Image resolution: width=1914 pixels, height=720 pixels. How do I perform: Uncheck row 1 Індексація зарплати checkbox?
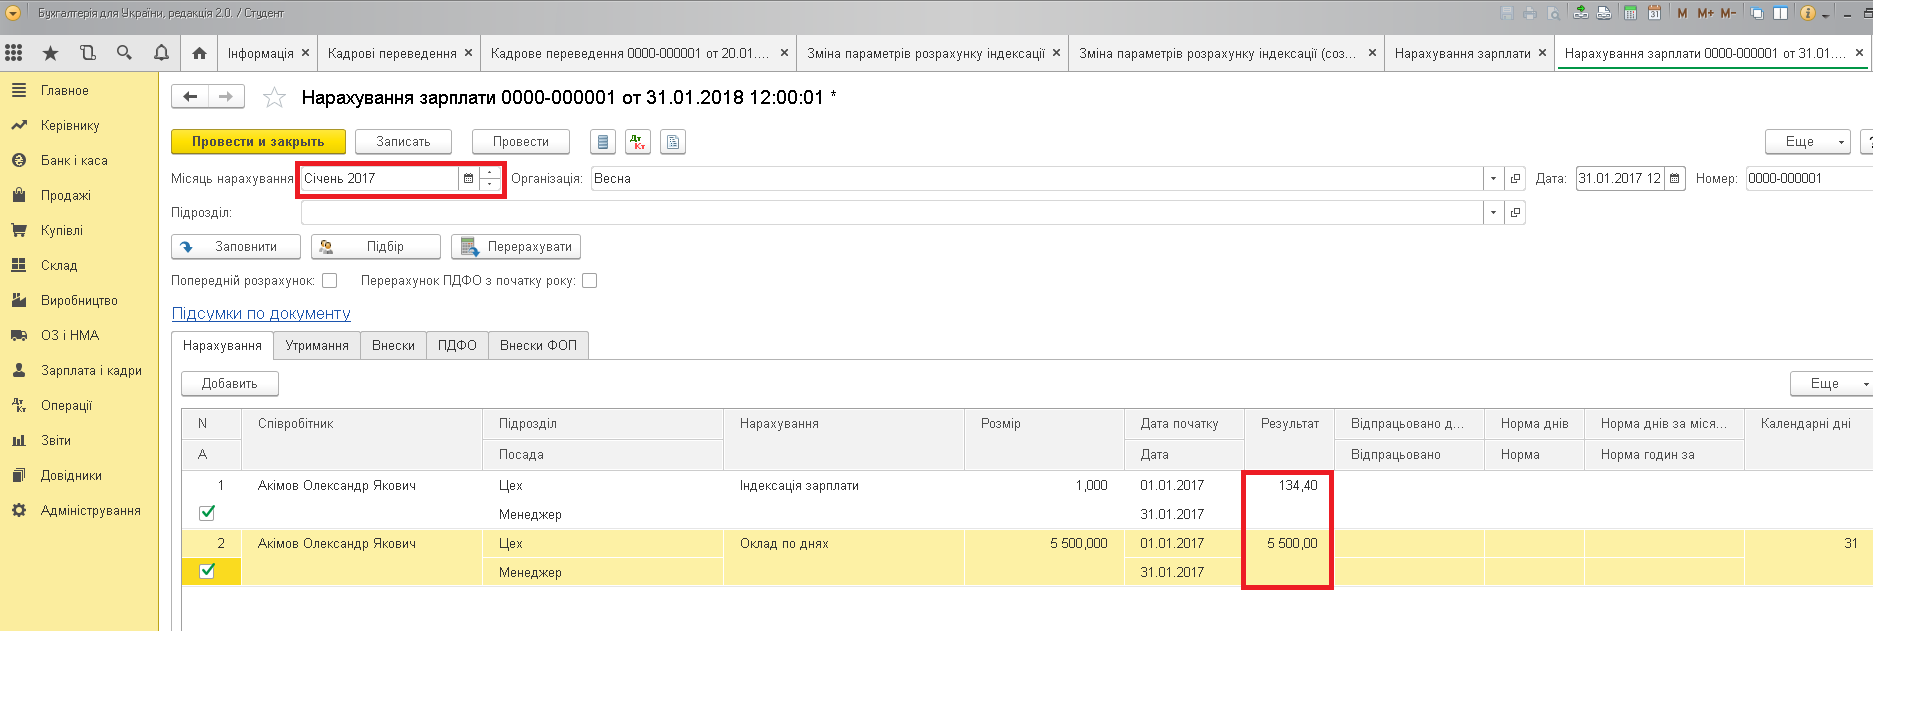click(207, 513)
